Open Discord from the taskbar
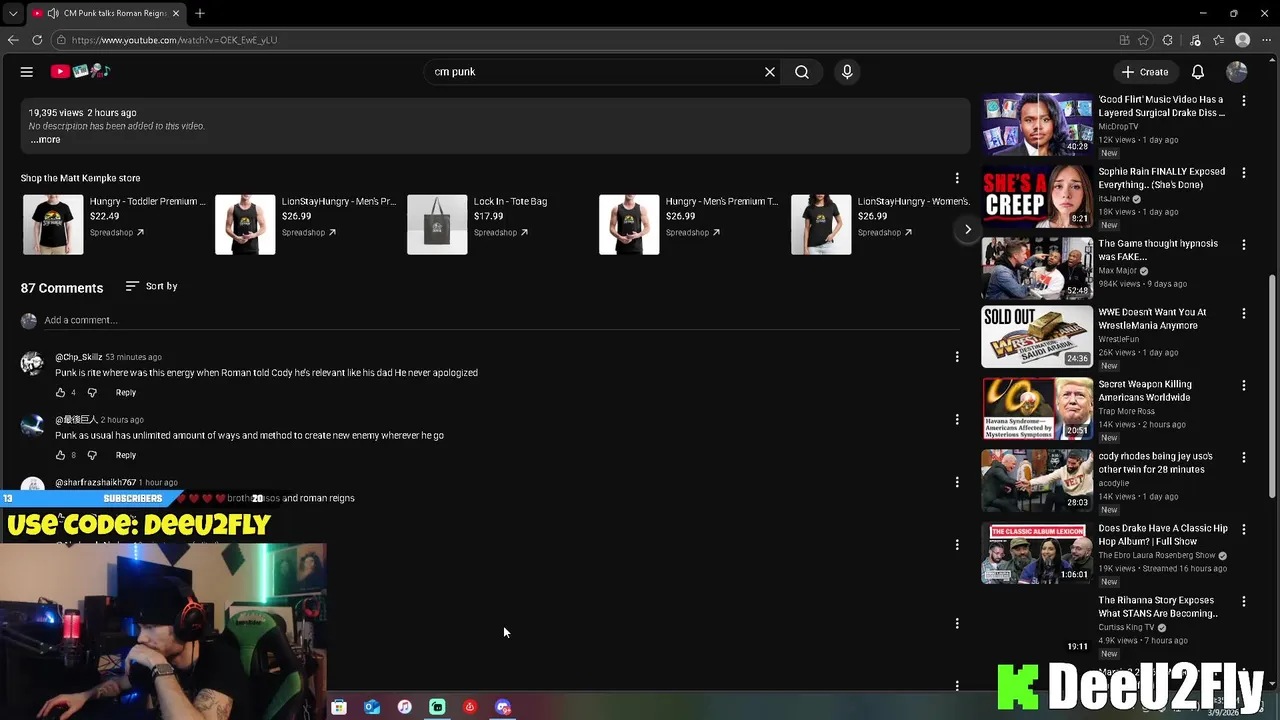 point(503,707)
